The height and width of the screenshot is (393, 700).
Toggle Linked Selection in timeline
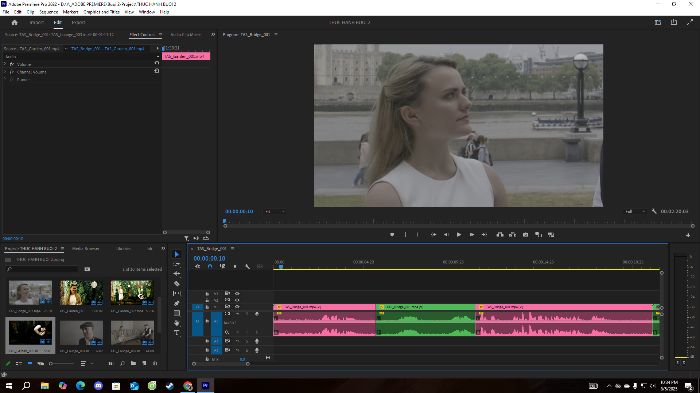(x=222, y=267)
